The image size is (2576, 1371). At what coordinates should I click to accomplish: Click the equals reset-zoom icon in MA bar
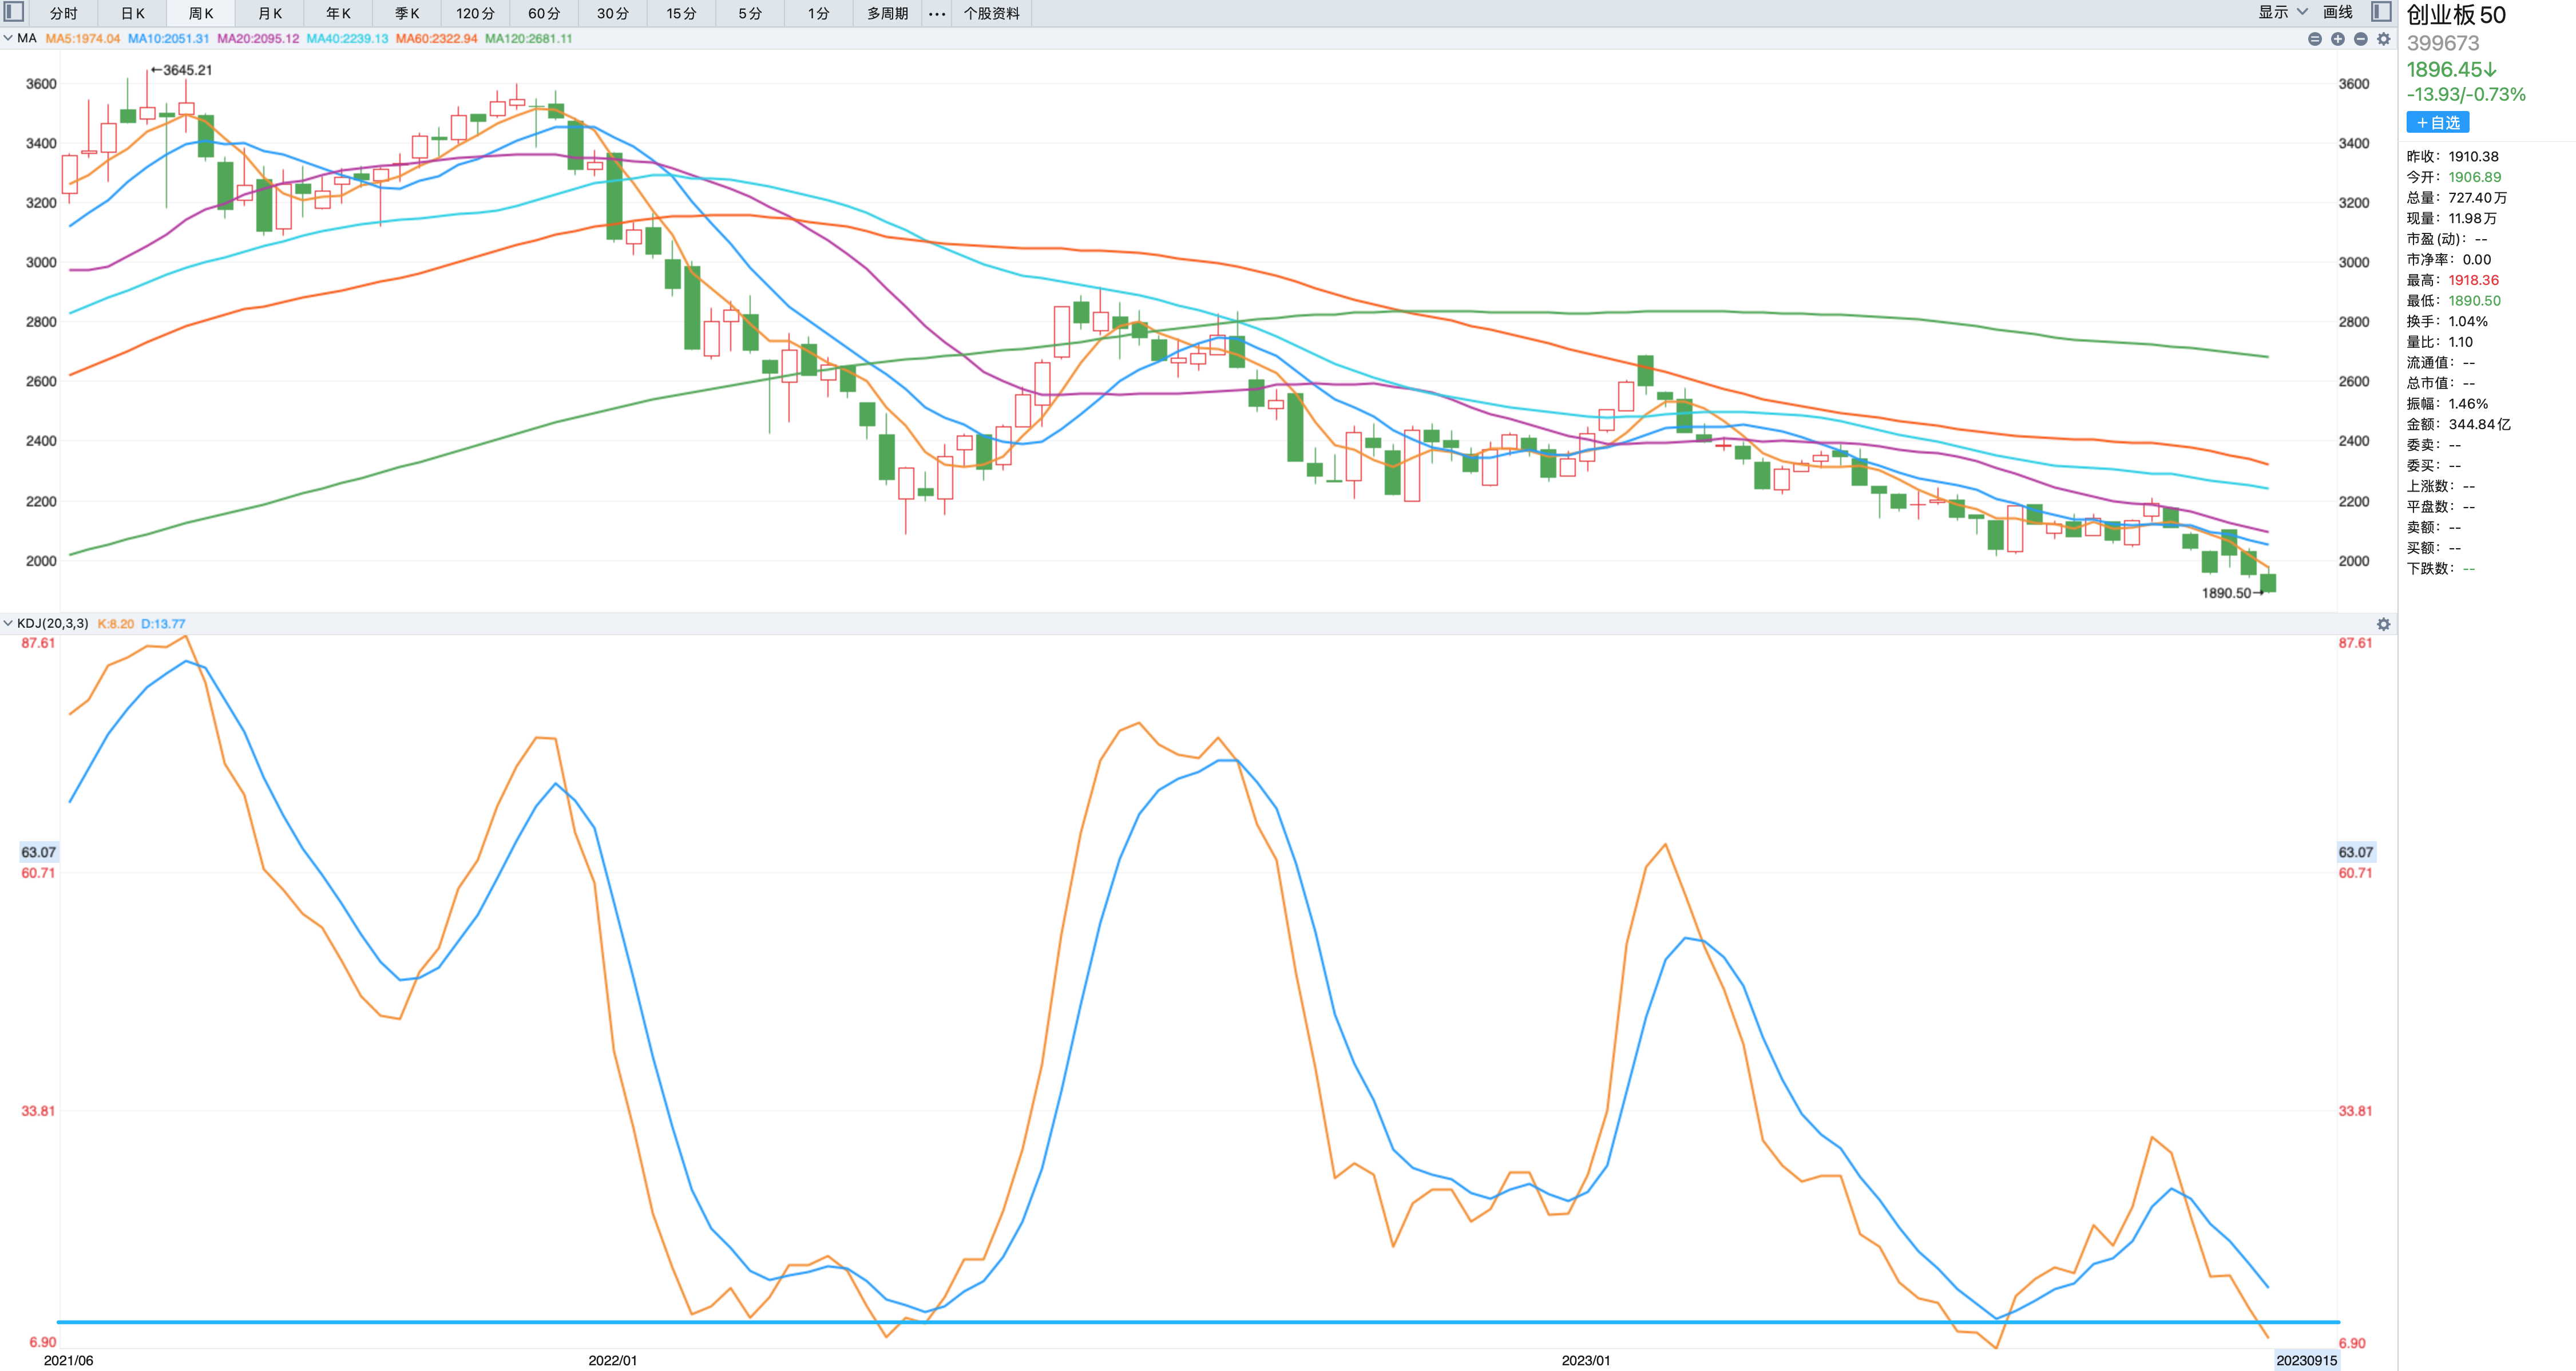(x=2315, y=39)
